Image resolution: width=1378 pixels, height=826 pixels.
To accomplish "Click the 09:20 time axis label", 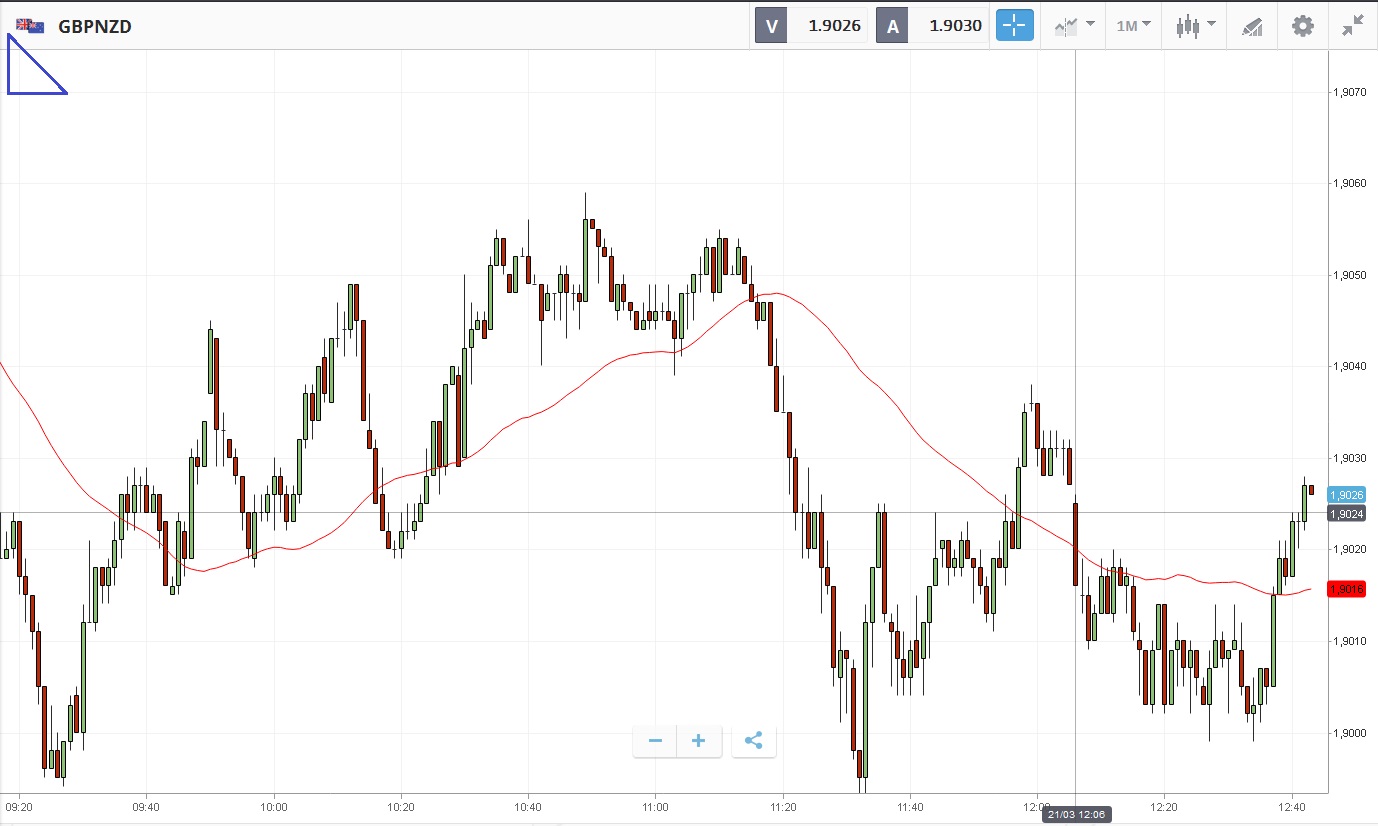I will (19, 806).
